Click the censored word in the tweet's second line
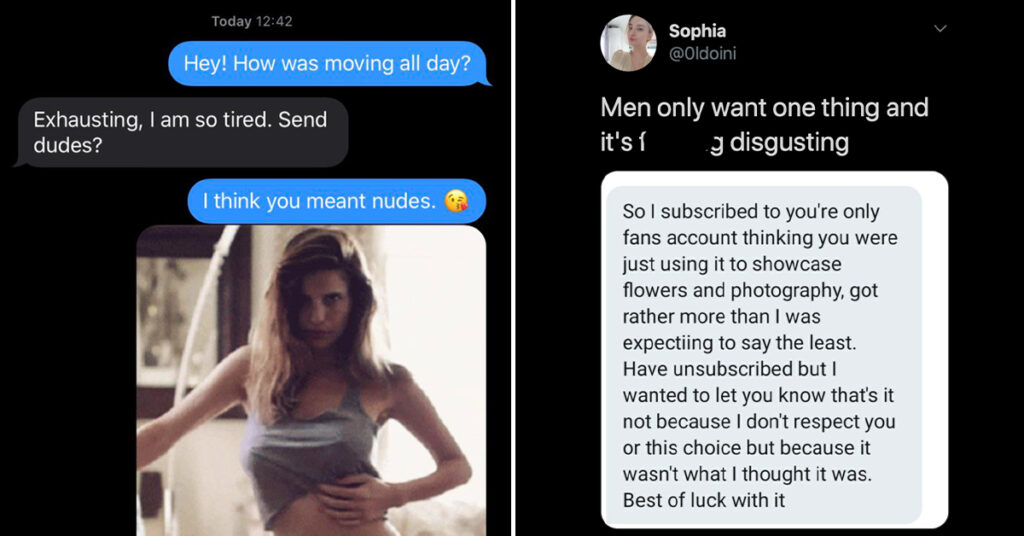This screenshot has height=536, width=1024. 680,142
